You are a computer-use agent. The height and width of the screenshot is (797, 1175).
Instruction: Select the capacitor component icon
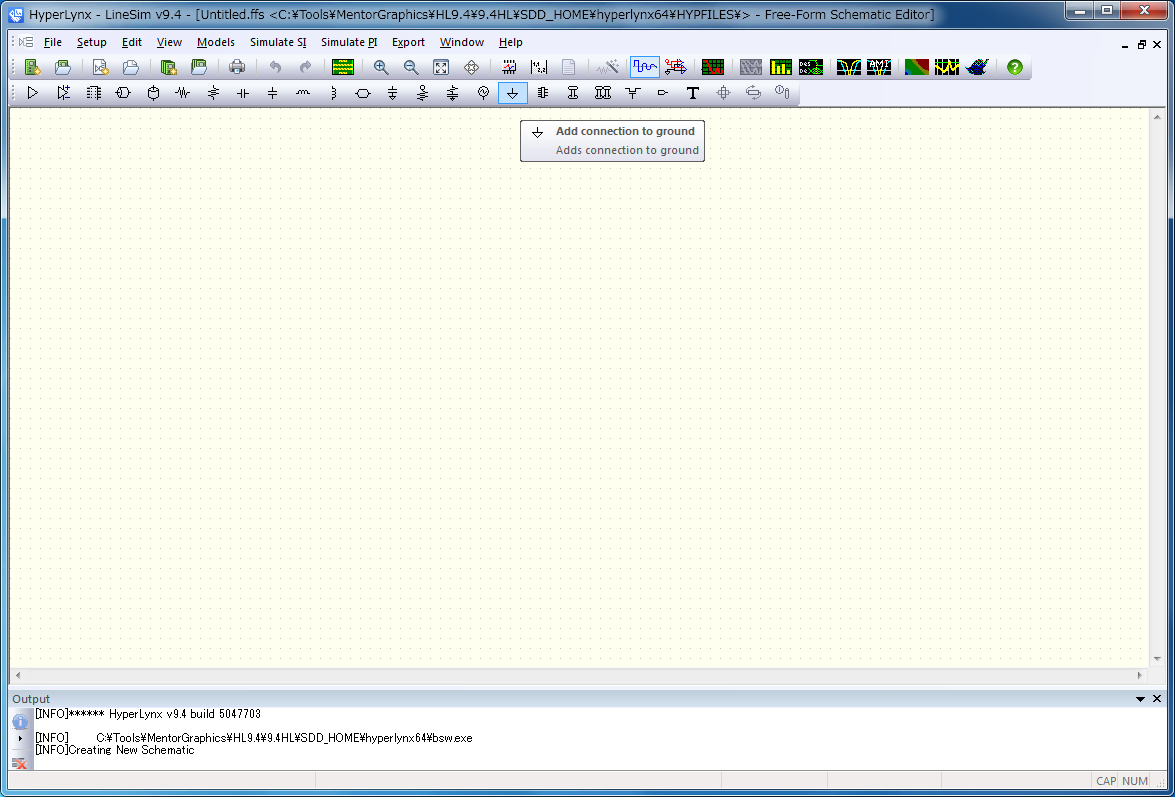point(242,93)
